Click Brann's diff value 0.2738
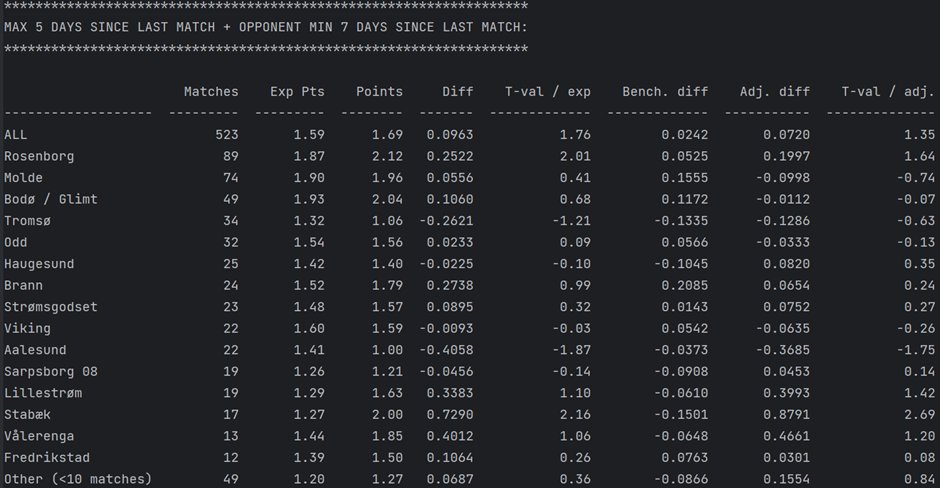Image resolution: width=940 pixels, height=488 pixels. point(450,286)
